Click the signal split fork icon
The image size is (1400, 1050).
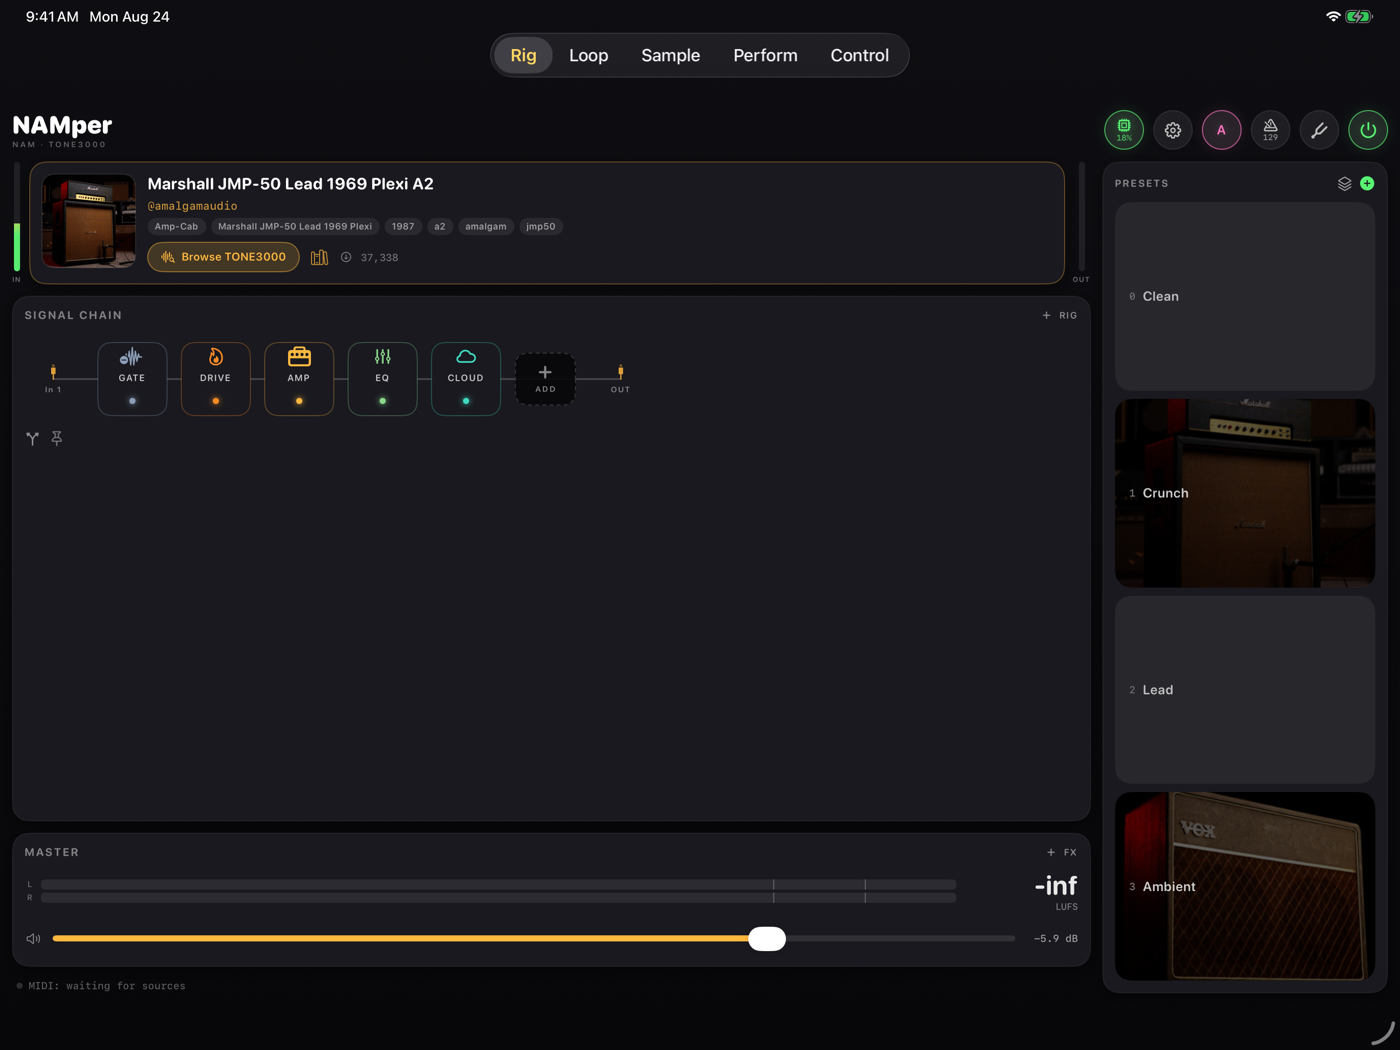pos(32,438)
